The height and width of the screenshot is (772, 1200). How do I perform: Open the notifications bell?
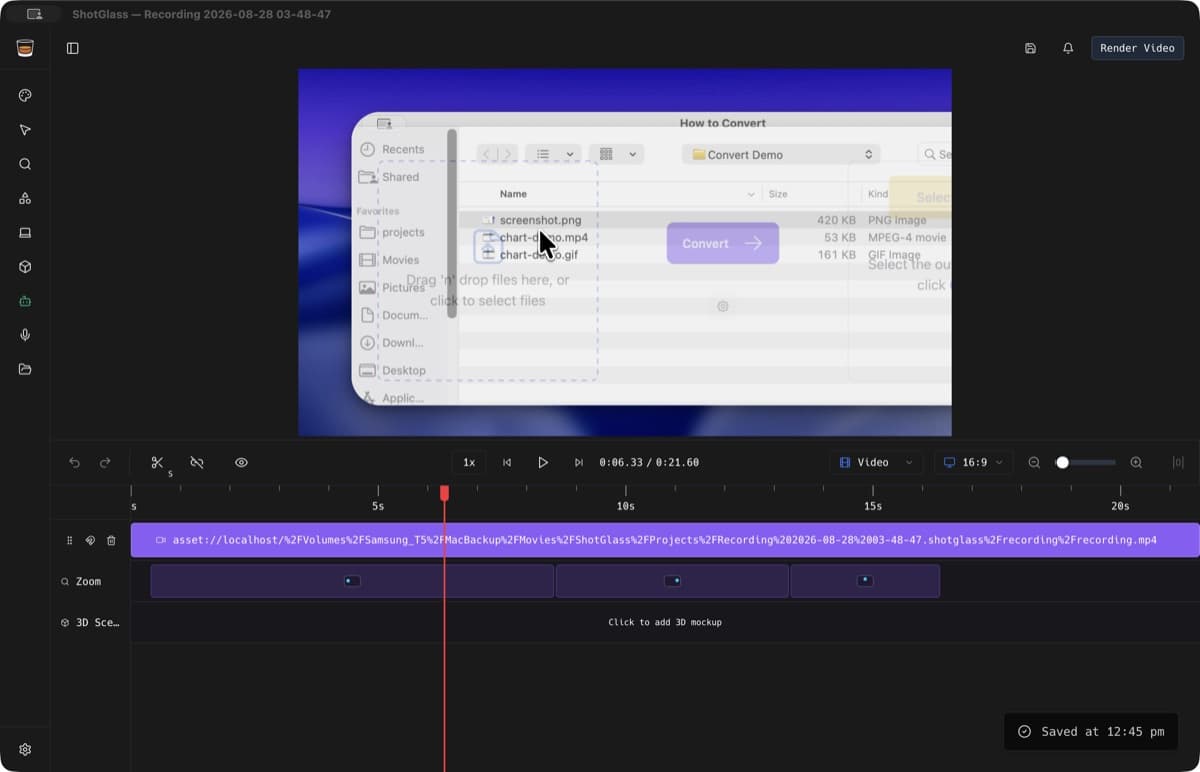tap(1068, 48)
